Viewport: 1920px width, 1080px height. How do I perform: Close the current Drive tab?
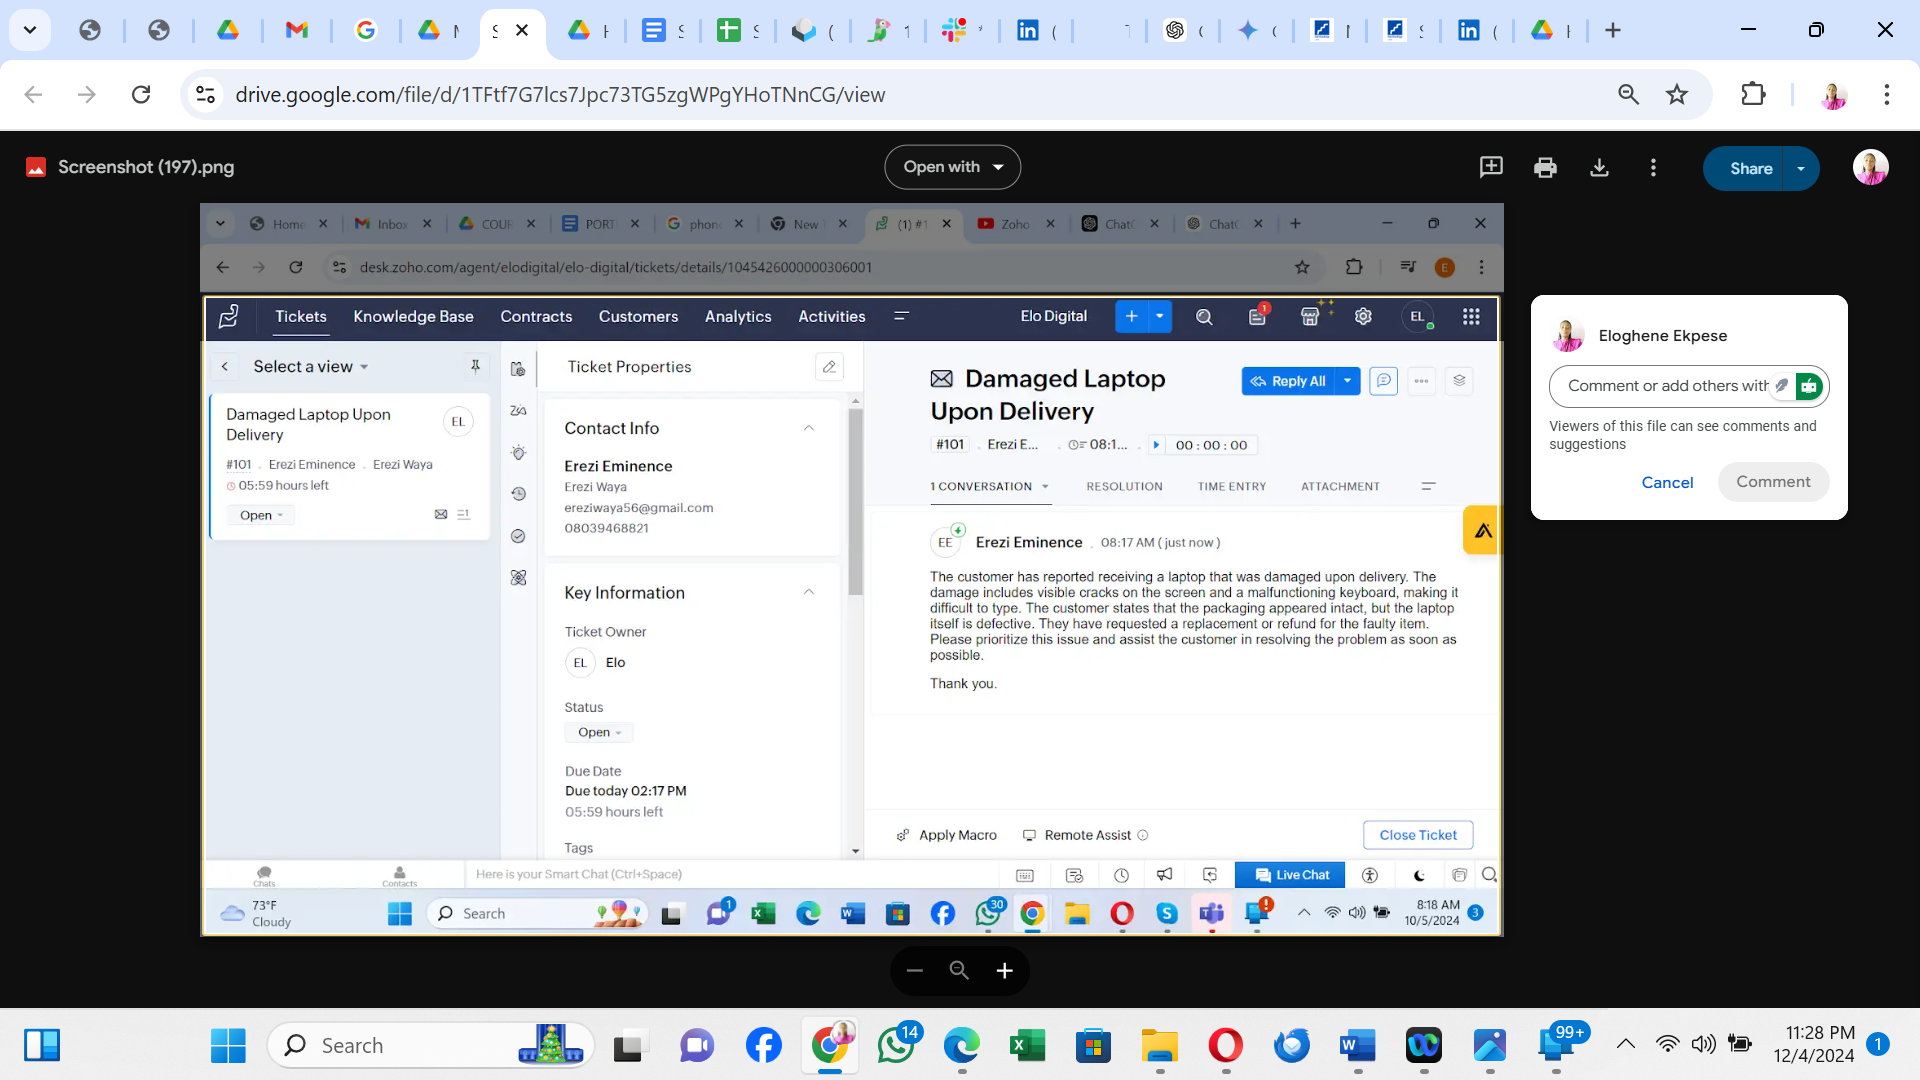[x=522, y=30]
